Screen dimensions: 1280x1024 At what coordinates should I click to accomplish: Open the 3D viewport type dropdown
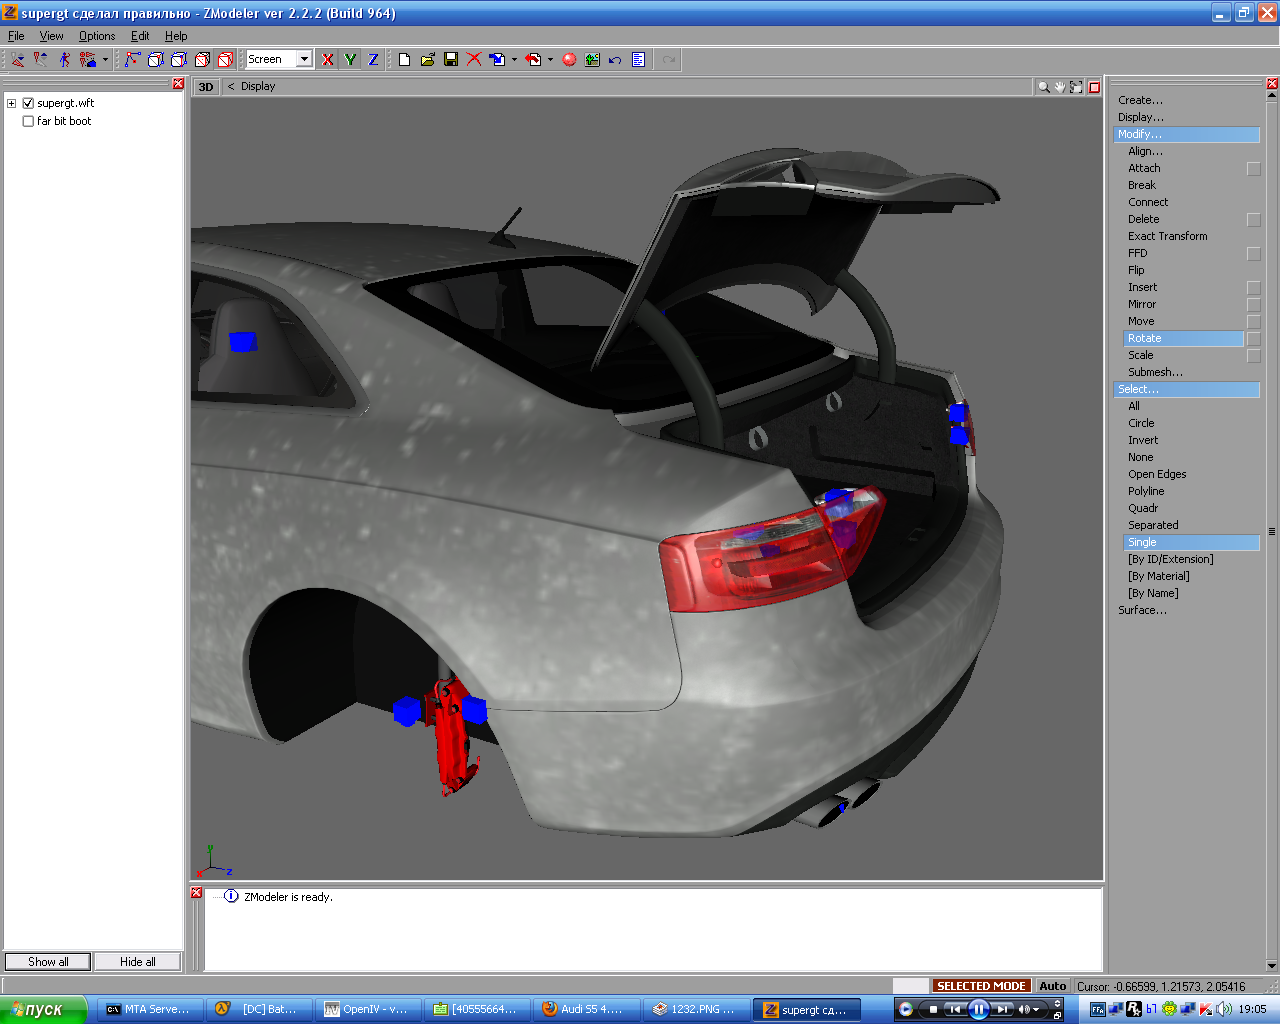click(x=206, y=87)
